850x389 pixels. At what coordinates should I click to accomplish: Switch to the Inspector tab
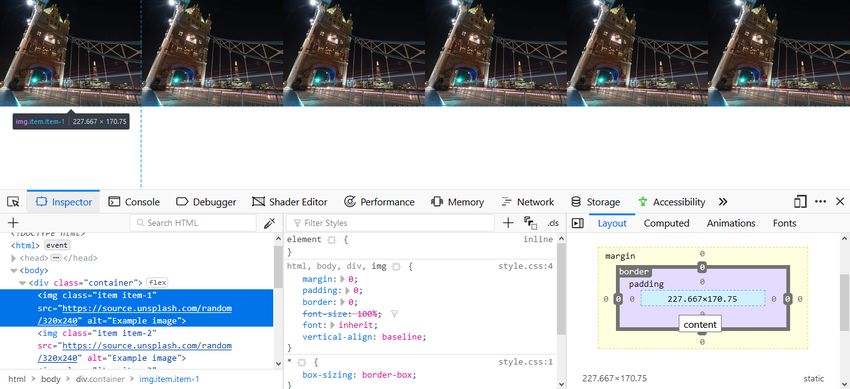click(63, 202)
